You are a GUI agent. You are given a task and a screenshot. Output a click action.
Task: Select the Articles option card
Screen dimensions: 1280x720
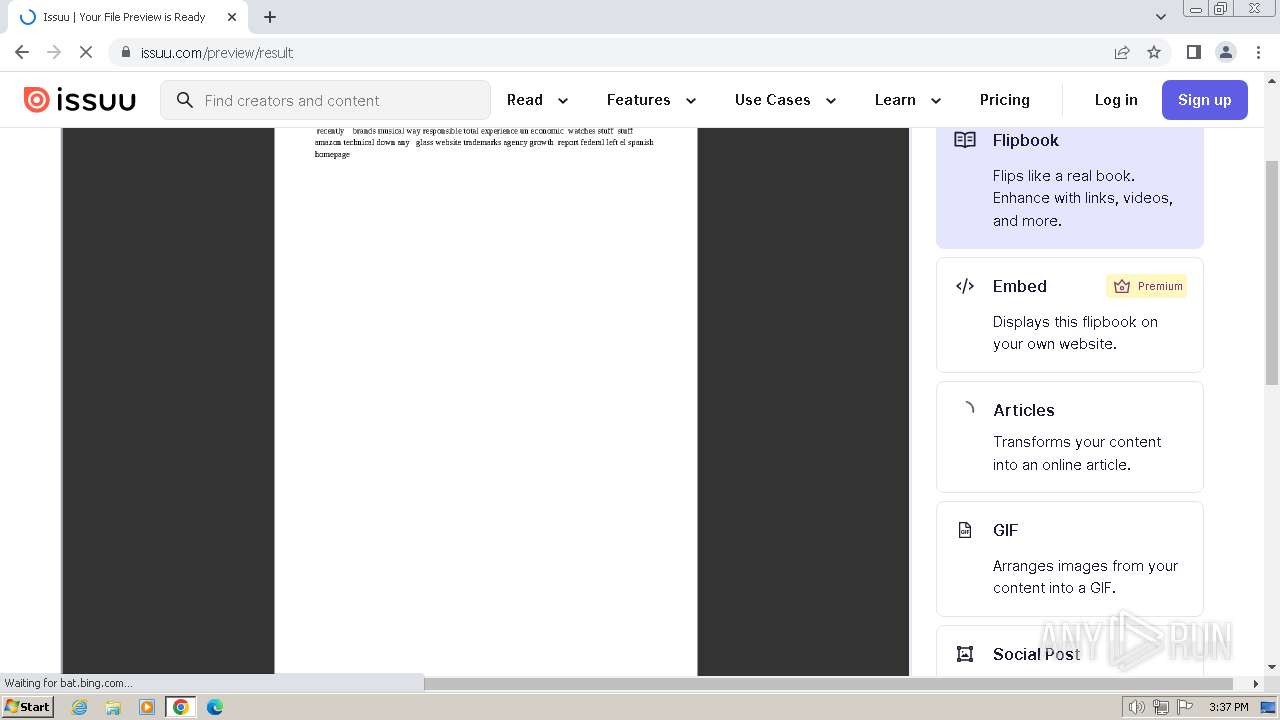[x=1070, y=437]
